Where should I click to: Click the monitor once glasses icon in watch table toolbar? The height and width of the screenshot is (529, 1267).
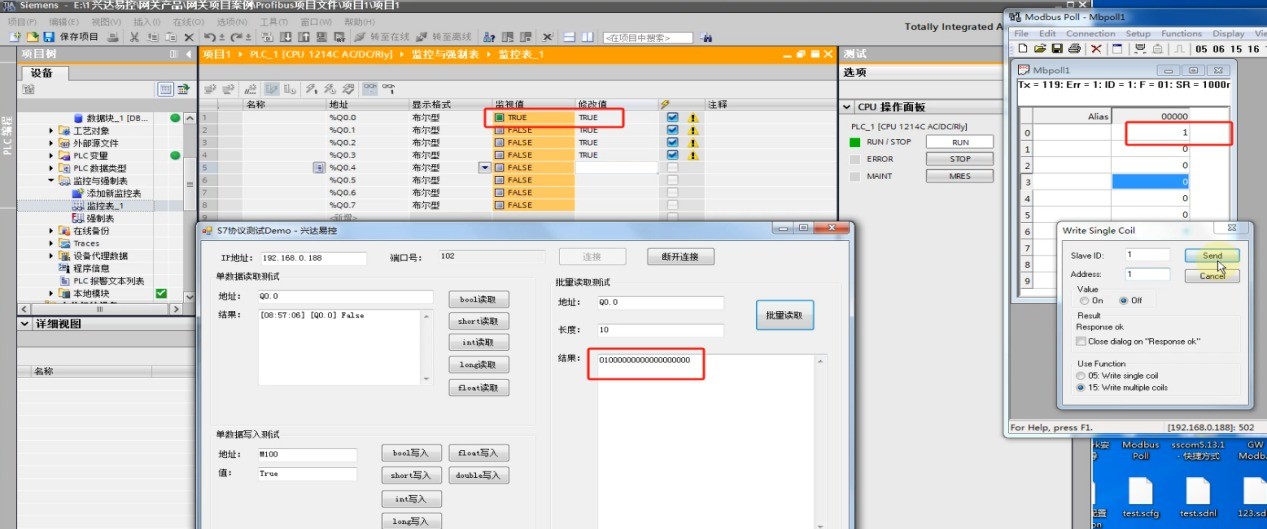coord(387,89)
